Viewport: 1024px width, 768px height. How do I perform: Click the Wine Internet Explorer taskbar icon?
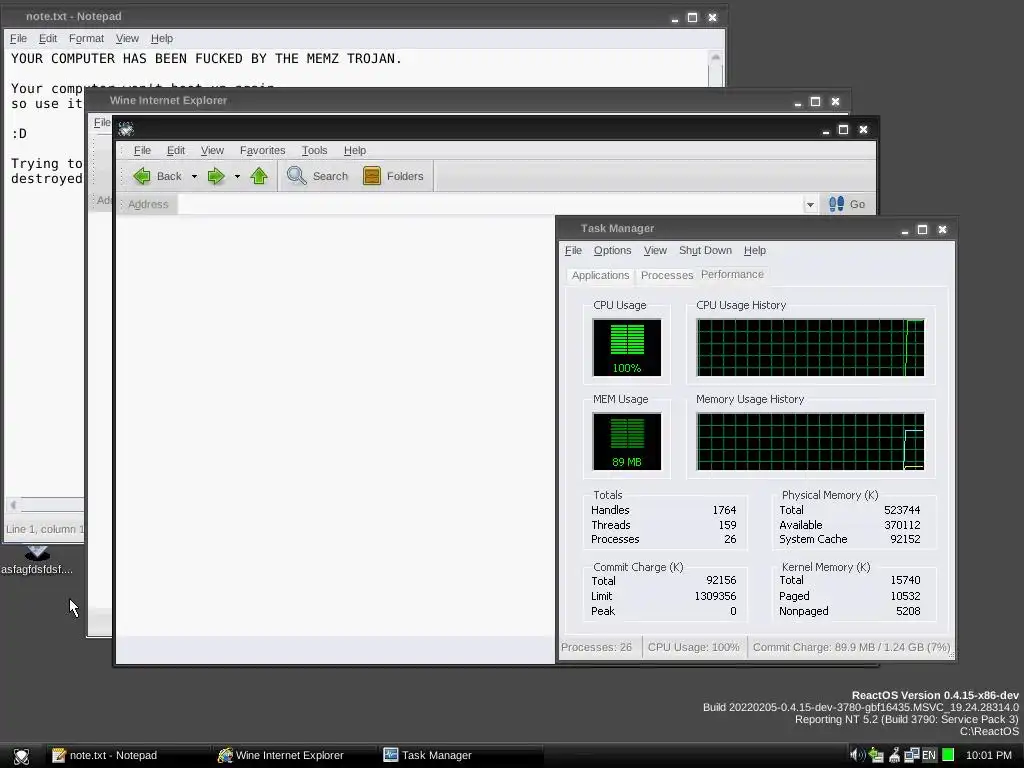[x=225, y=756]
